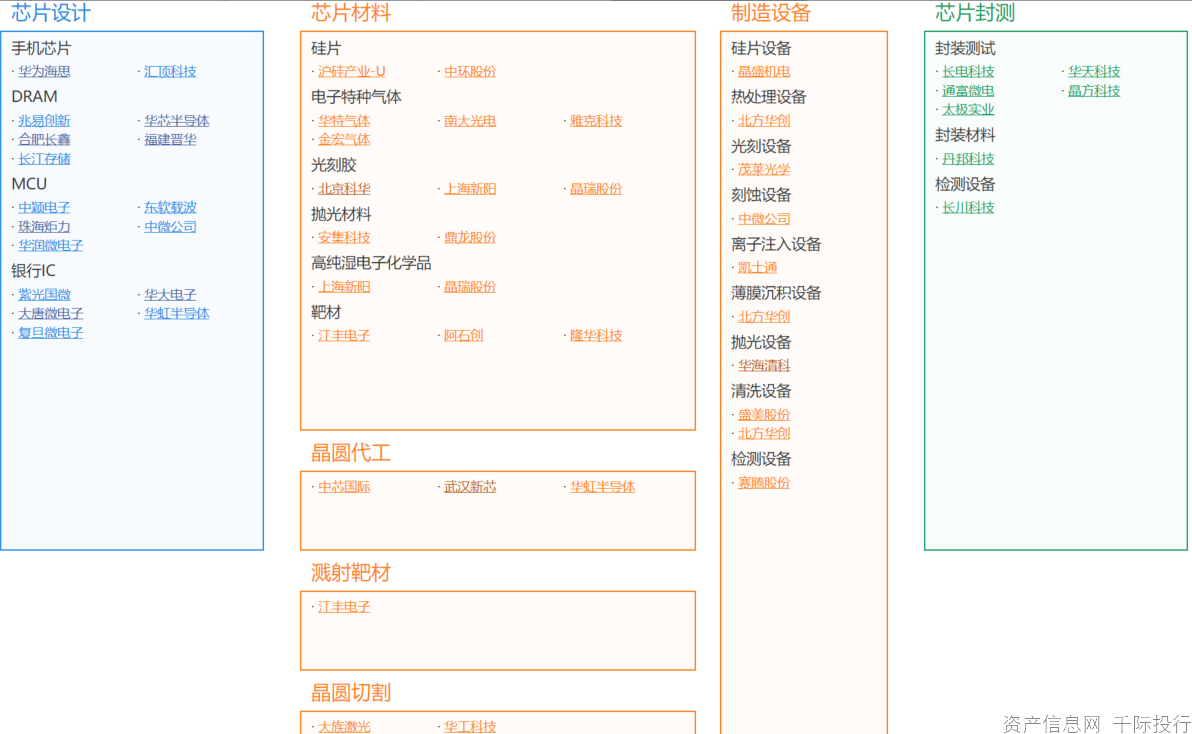Open 兆易创新 in the DRAM group
1192x734 pixels.
click(44, 121)
